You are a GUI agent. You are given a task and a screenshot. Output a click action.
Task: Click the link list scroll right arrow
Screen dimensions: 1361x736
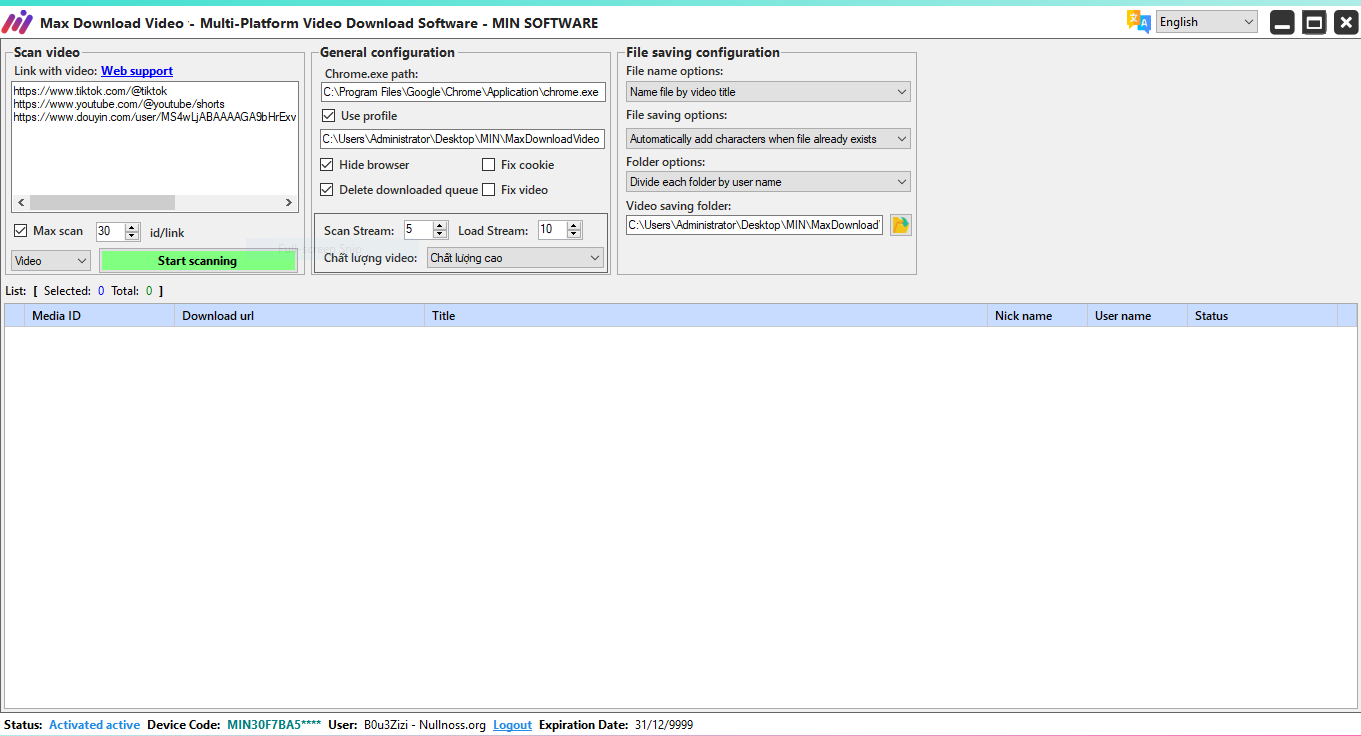pos(289,203)
